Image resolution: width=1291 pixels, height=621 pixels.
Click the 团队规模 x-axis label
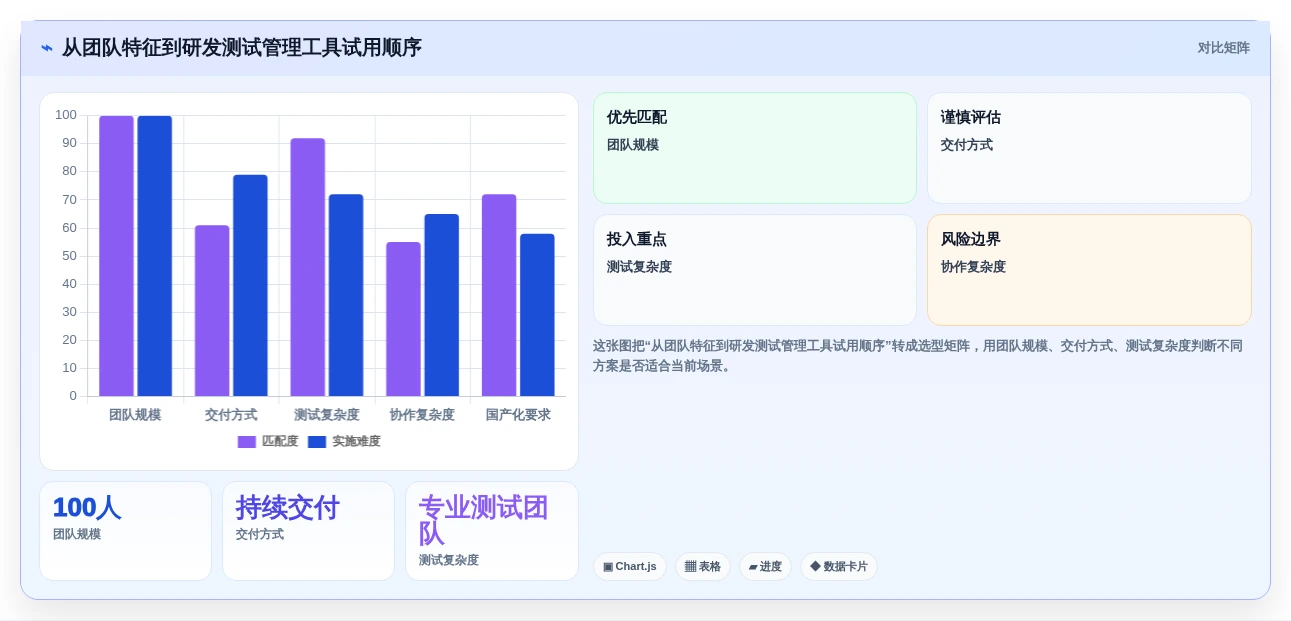tap(135, 415)
